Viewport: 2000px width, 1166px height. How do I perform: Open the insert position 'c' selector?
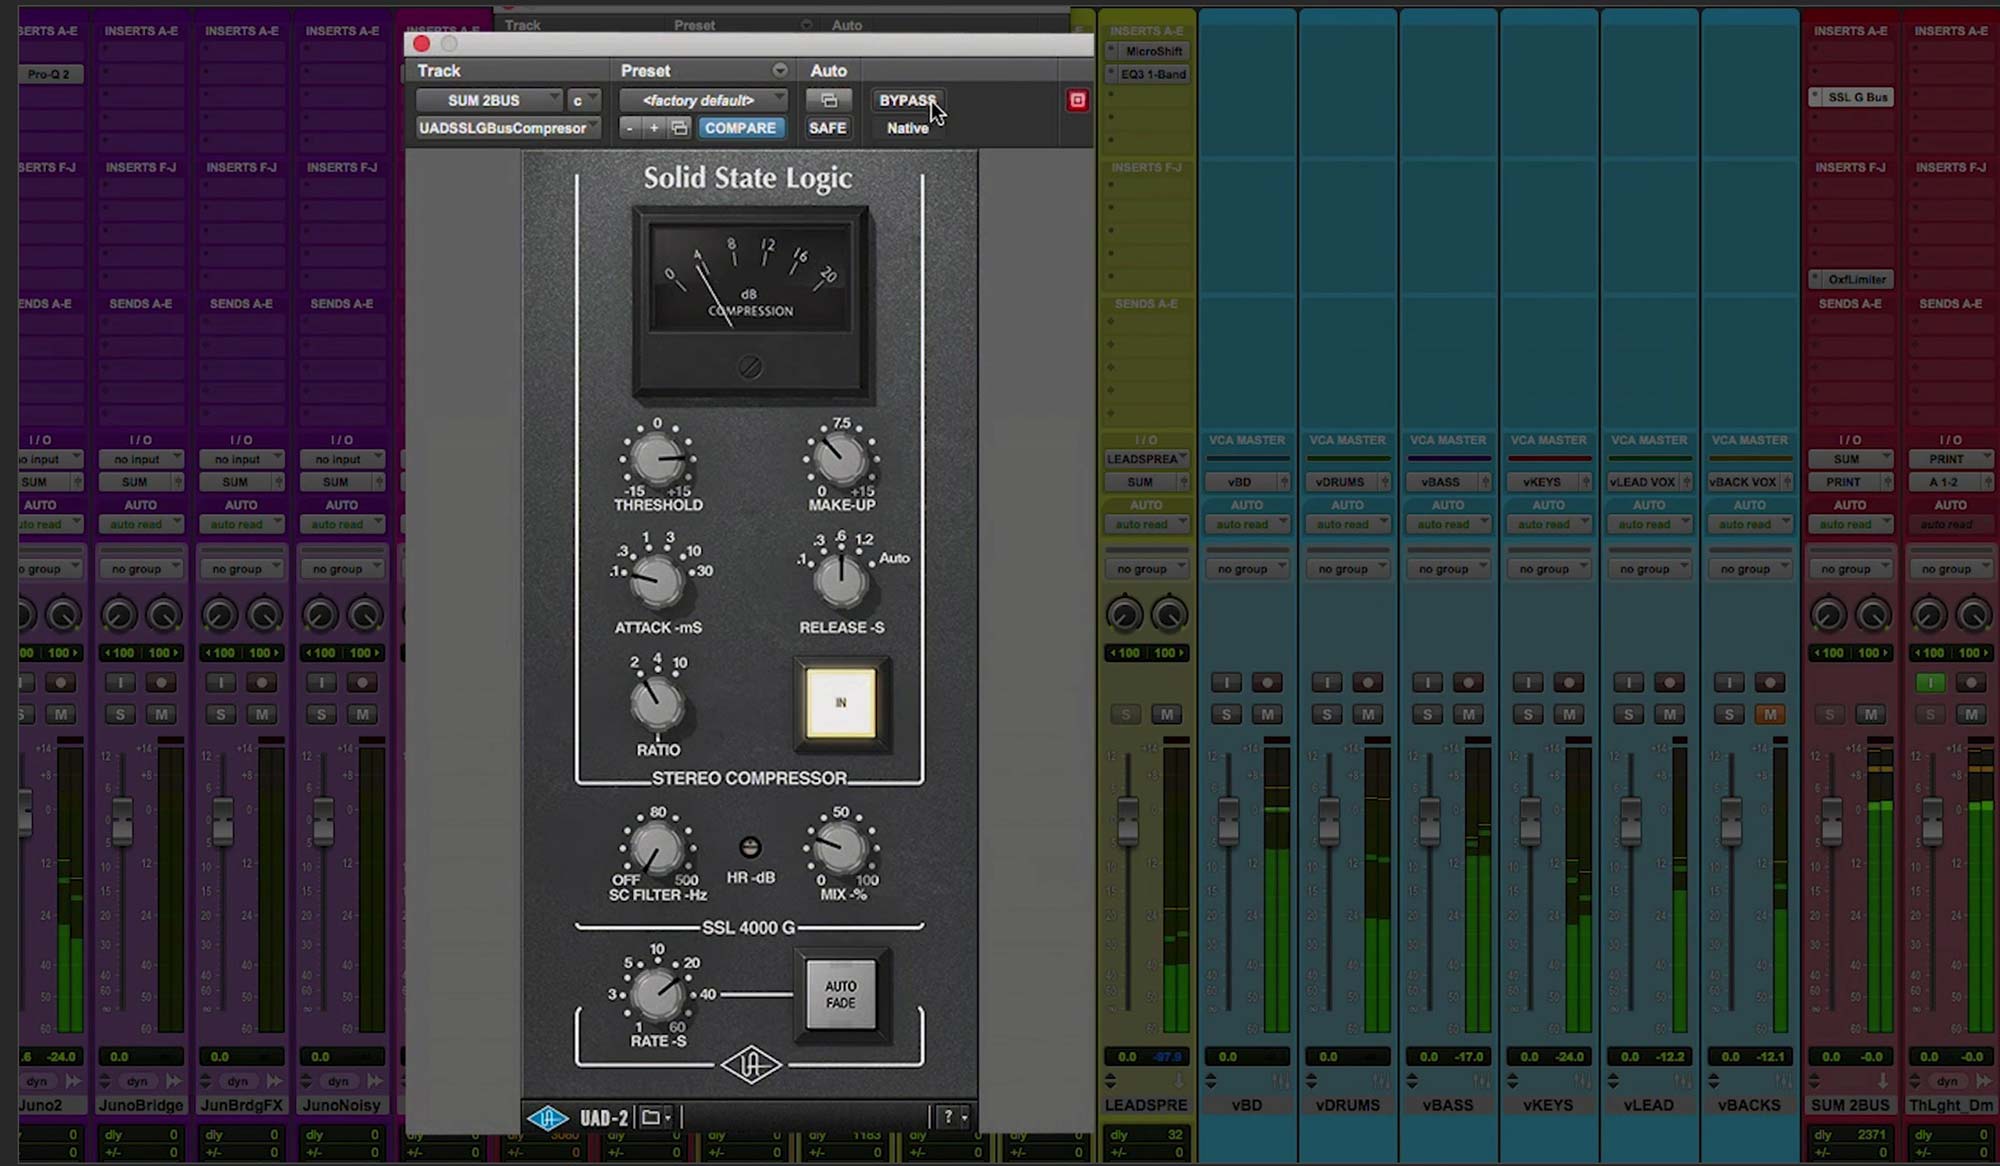pos(584,100)
